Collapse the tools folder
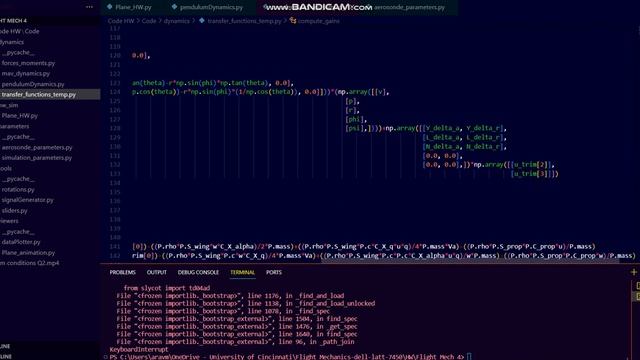This screenshot has height=360, width=640. pos(6,169)
